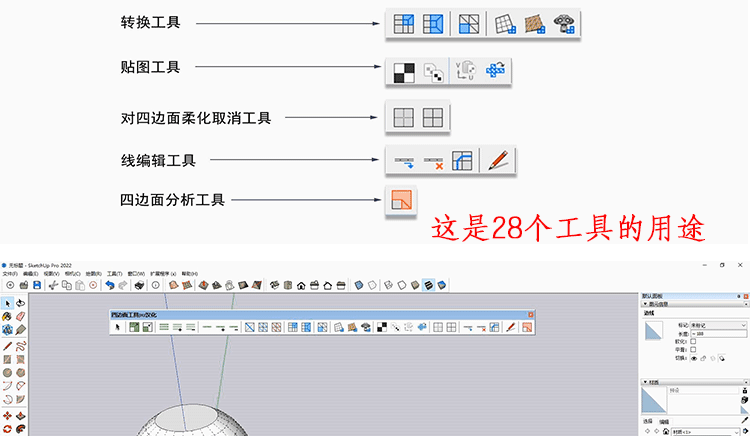Click the Save icon in SketchUp toolbar
The width and height of the screenshot is (750, 436).
pos(37,285)
